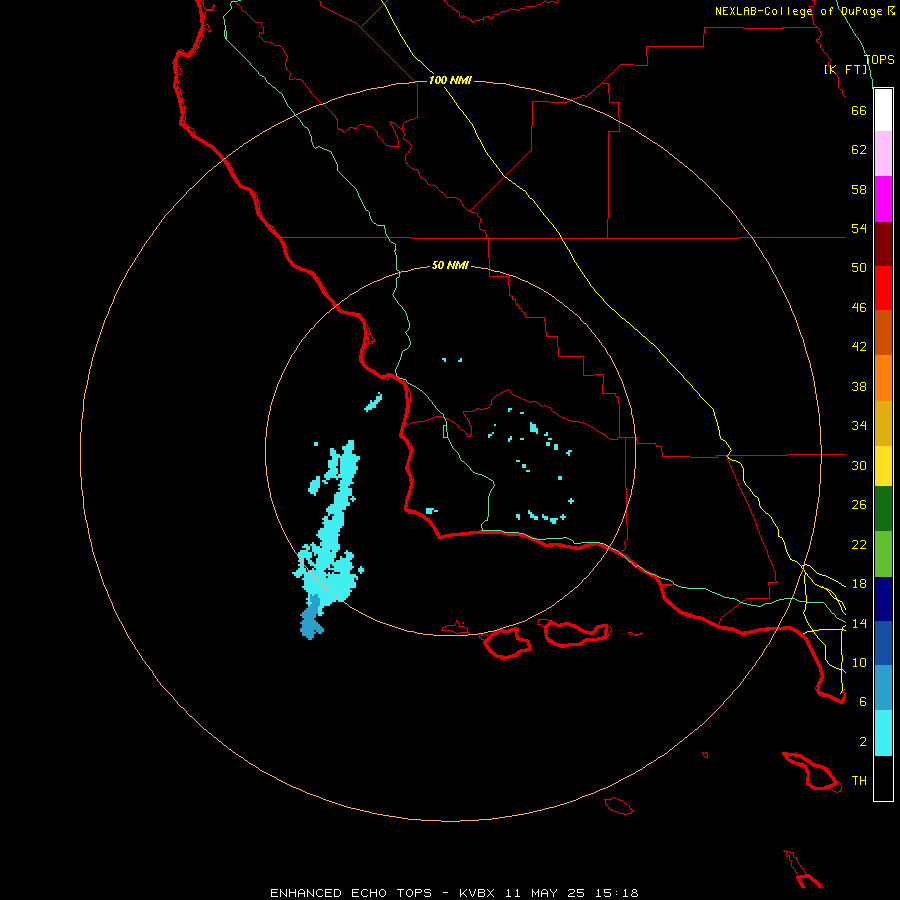The height and width of the screenshot is (900, 900).
Task: Select the dark green legend swatch
Action: 883,509
